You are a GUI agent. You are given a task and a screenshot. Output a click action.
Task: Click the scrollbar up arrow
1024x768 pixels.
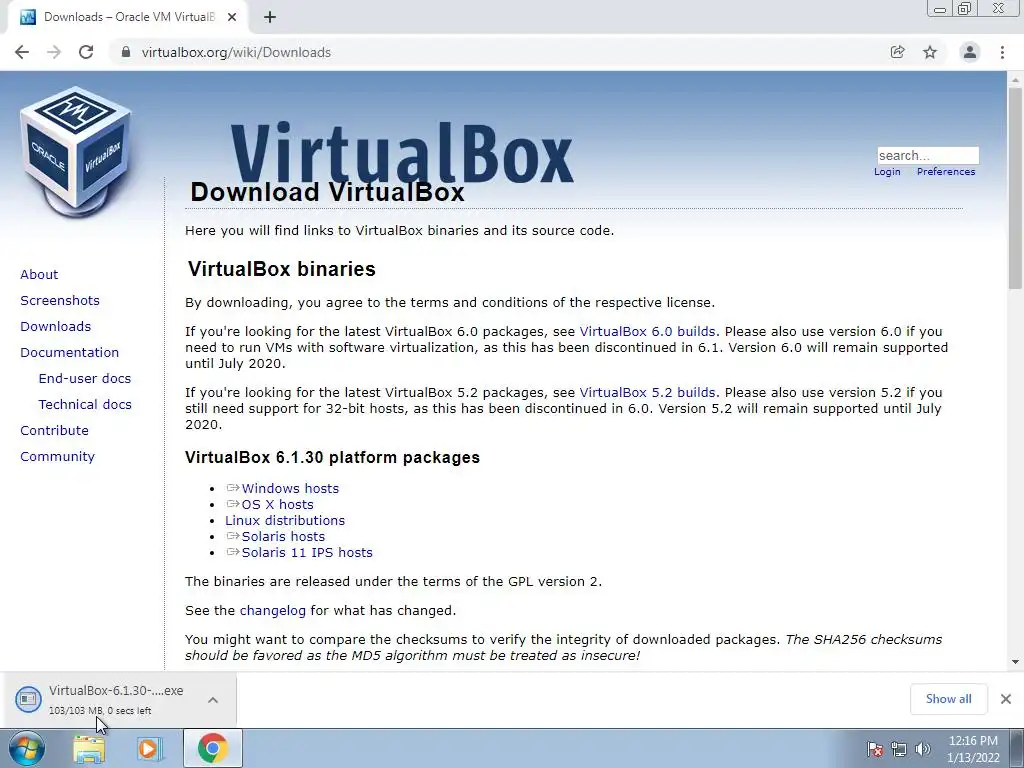click(x=1015, y=79)
